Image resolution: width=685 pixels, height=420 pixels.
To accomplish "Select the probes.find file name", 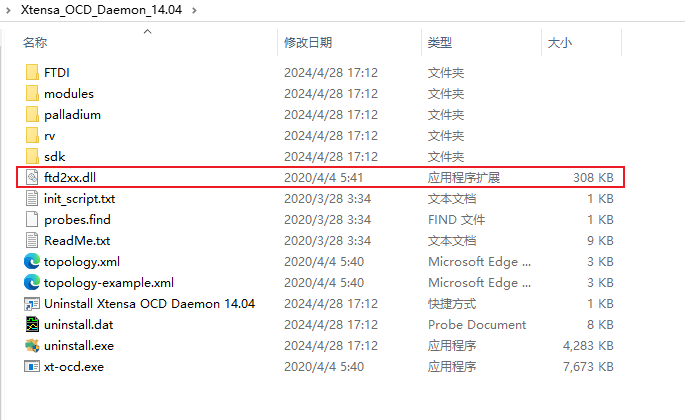I will point(77,219).
